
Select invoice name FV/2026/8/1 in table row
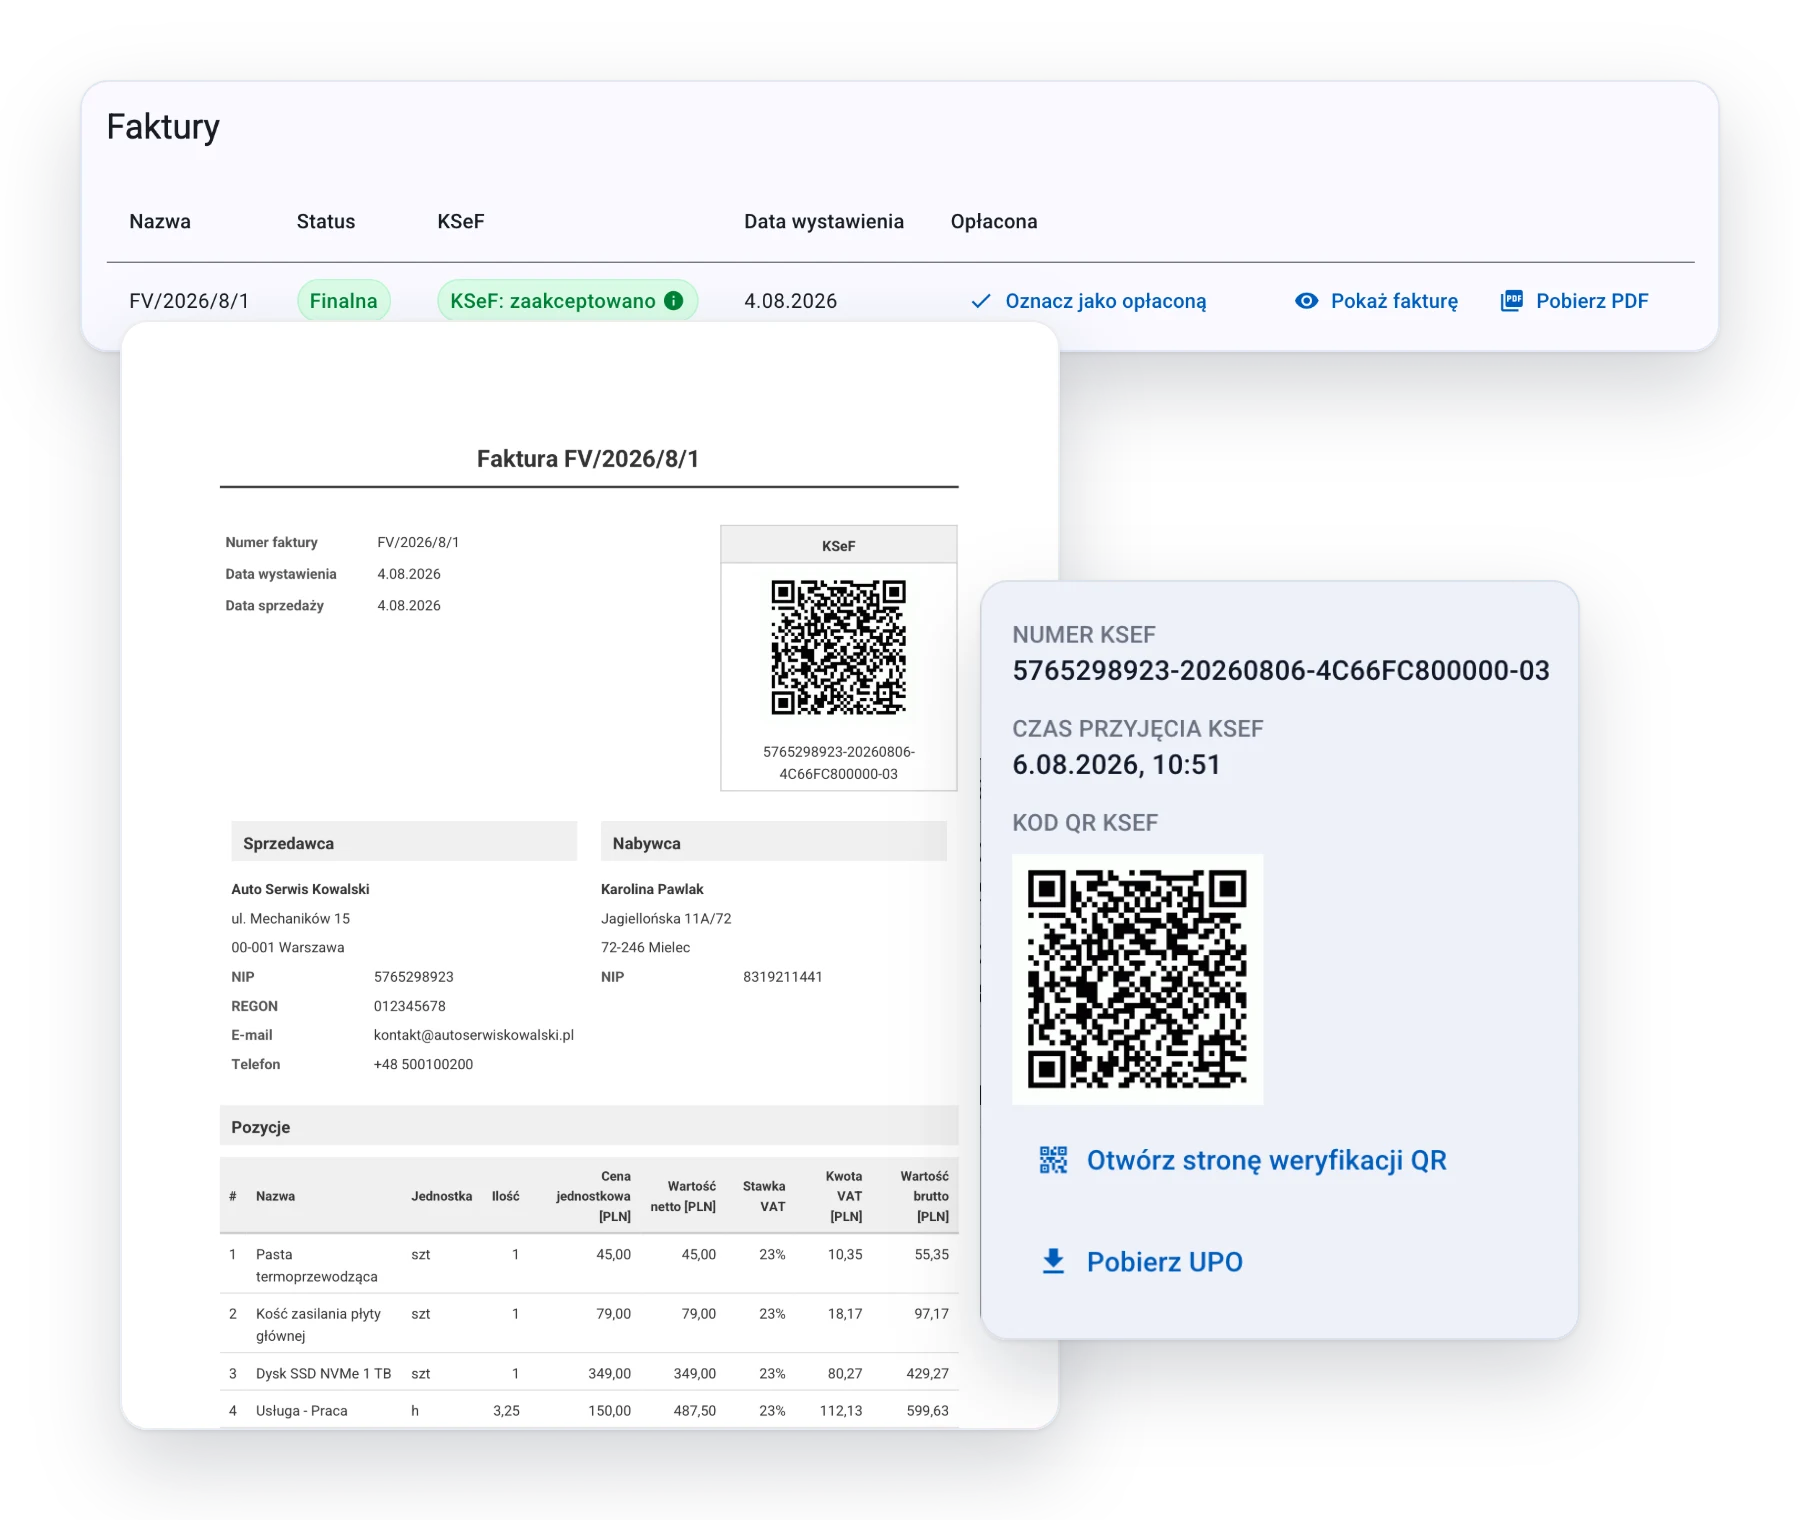click(189, 301)
